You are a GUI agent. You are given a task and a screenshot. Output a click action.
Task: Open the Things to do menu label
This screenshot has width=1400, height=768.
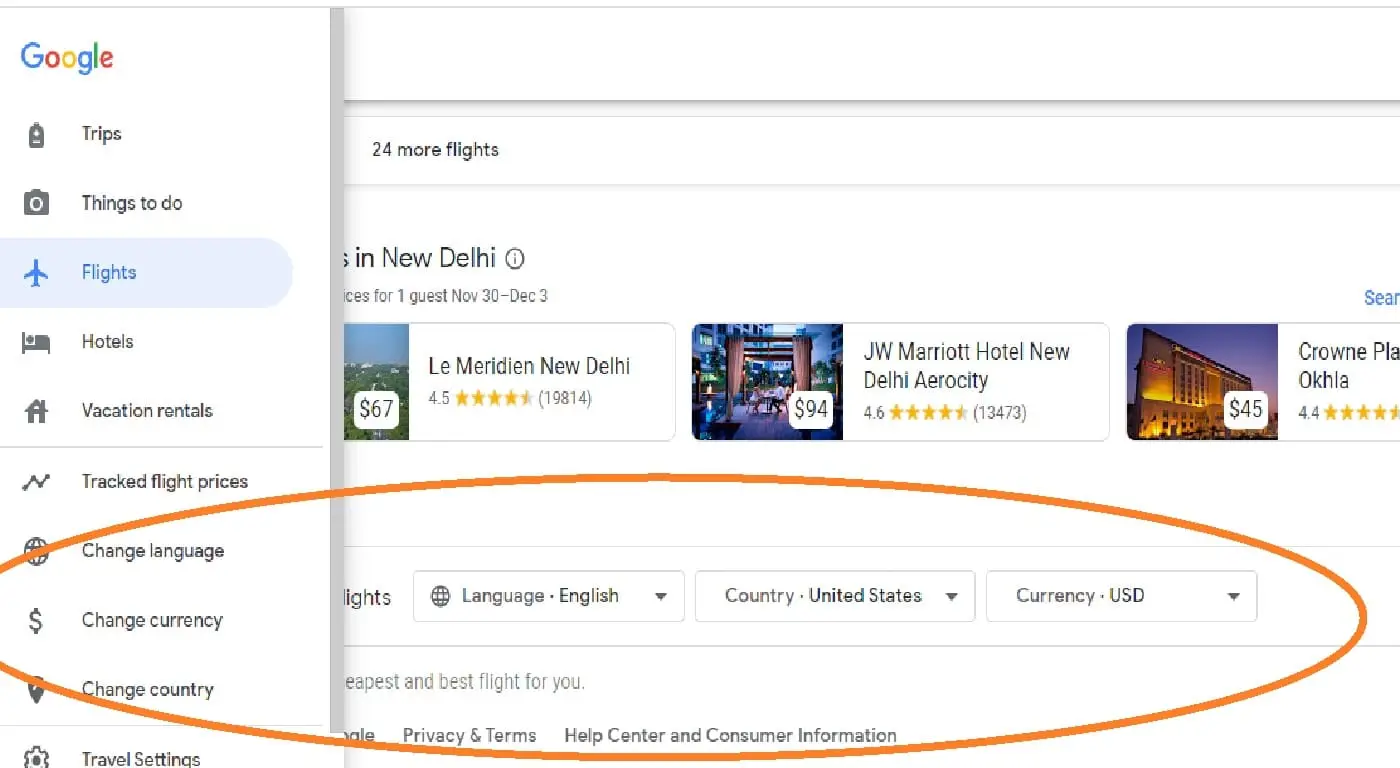coord(132,203)
